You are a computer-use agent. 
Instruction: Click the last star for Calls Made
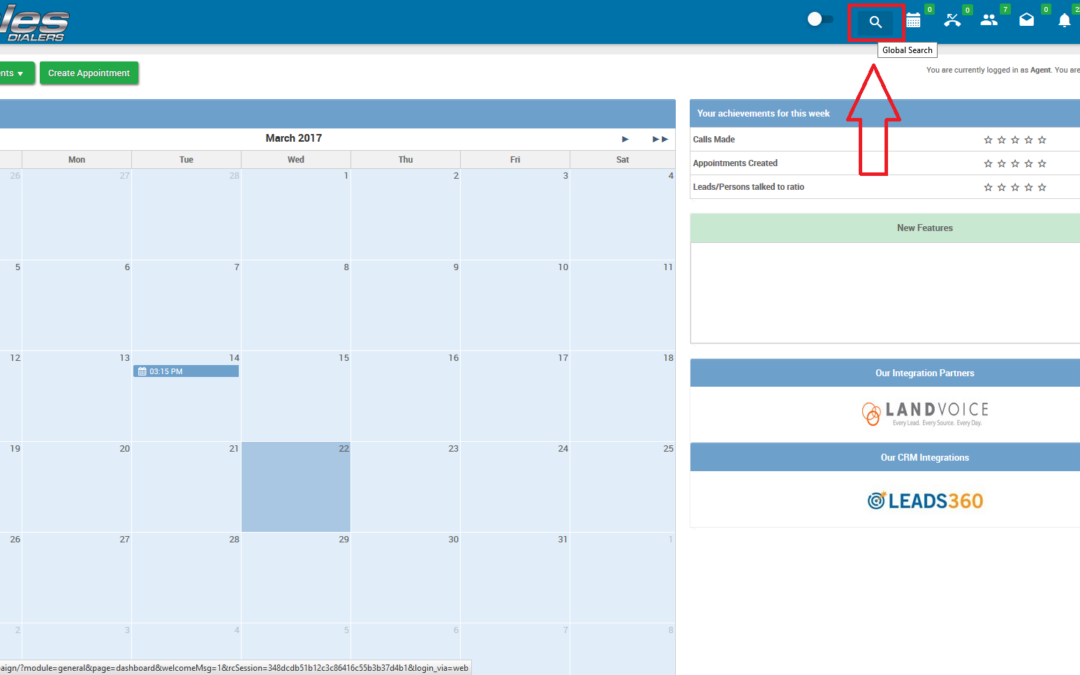click(1041, 140)
